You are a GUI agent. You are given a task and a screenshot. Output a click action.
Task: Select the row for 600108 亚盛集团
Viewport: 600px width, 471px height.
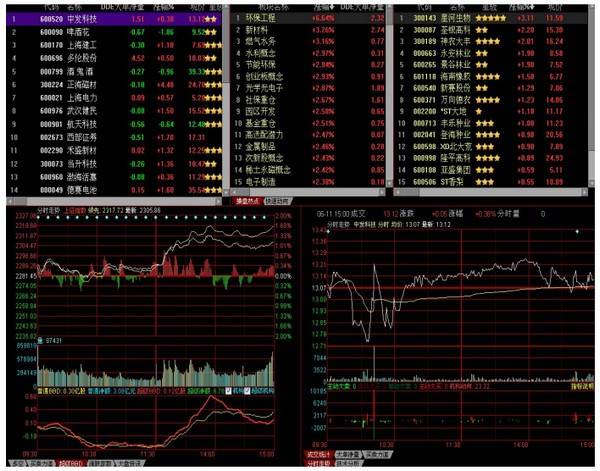(x=491, y=170)
